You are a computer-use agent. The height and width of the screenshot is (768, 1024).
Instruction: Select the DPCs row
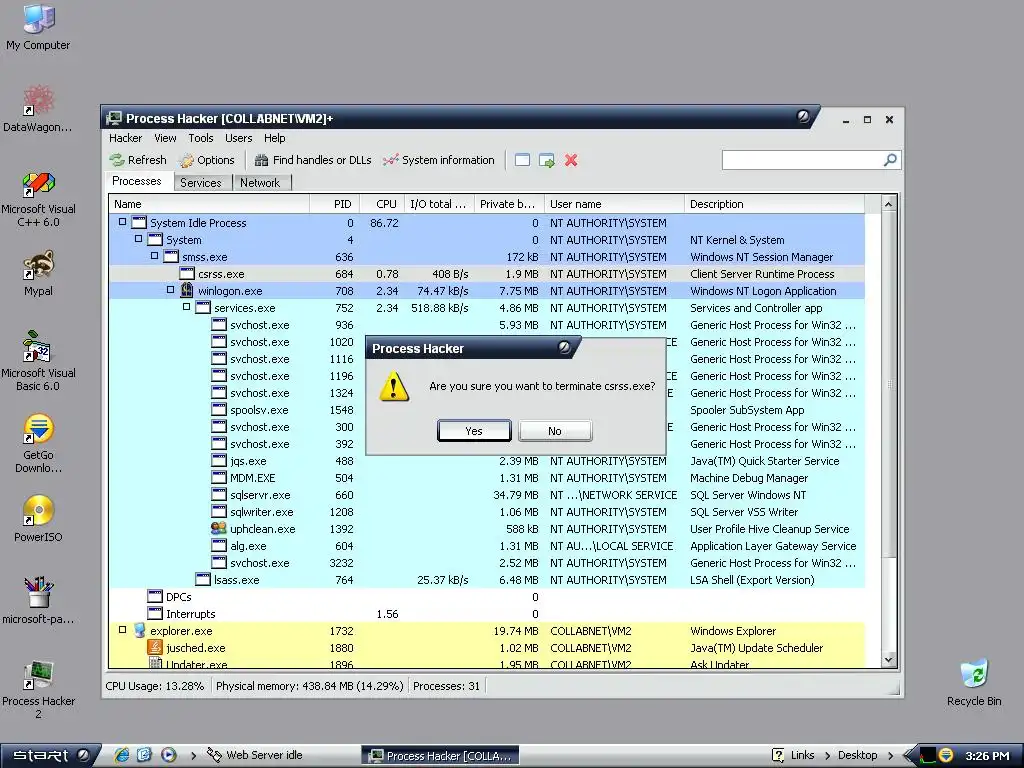487,597
